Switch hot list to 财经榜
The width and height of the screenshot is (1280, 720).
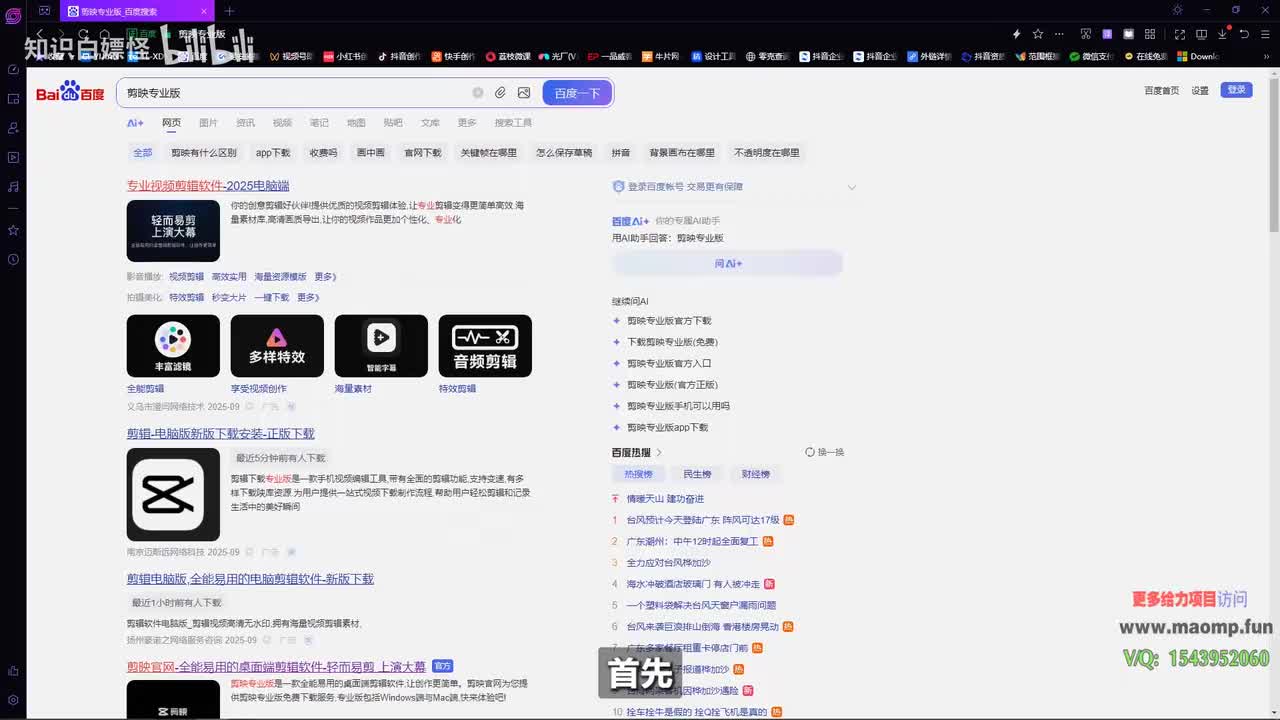756,474
